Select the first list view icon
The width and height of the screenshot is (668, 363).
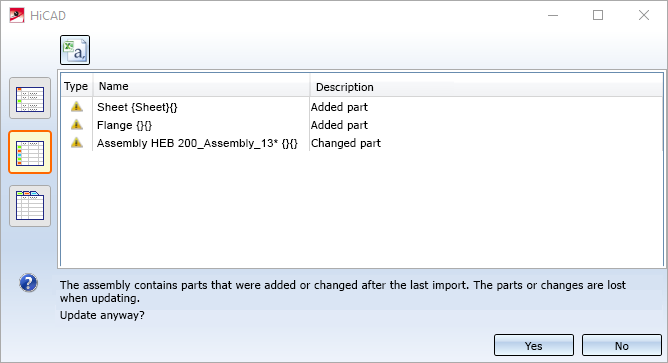(x=30, y=98)
